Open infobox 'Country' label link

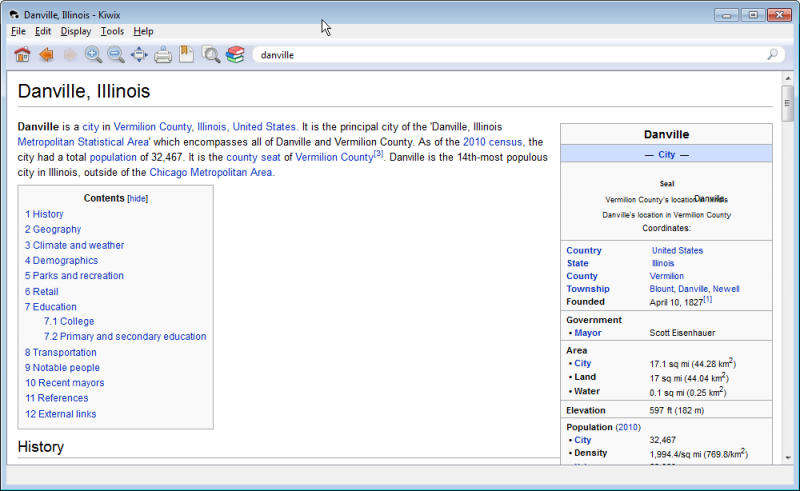pos(584,251)
